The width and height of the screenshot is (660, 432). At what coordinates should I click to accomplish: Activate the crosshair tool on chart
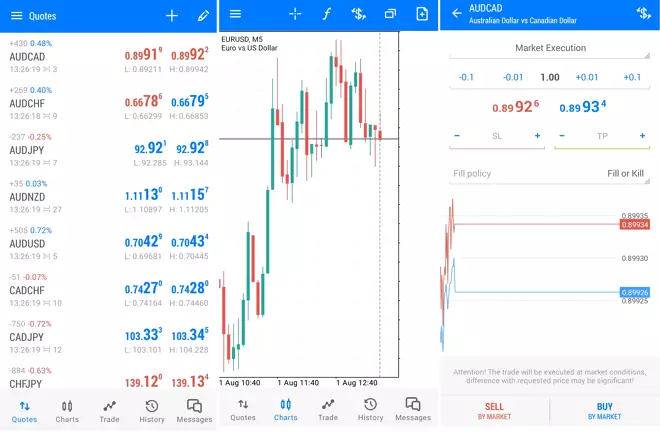tap(295, 14)
